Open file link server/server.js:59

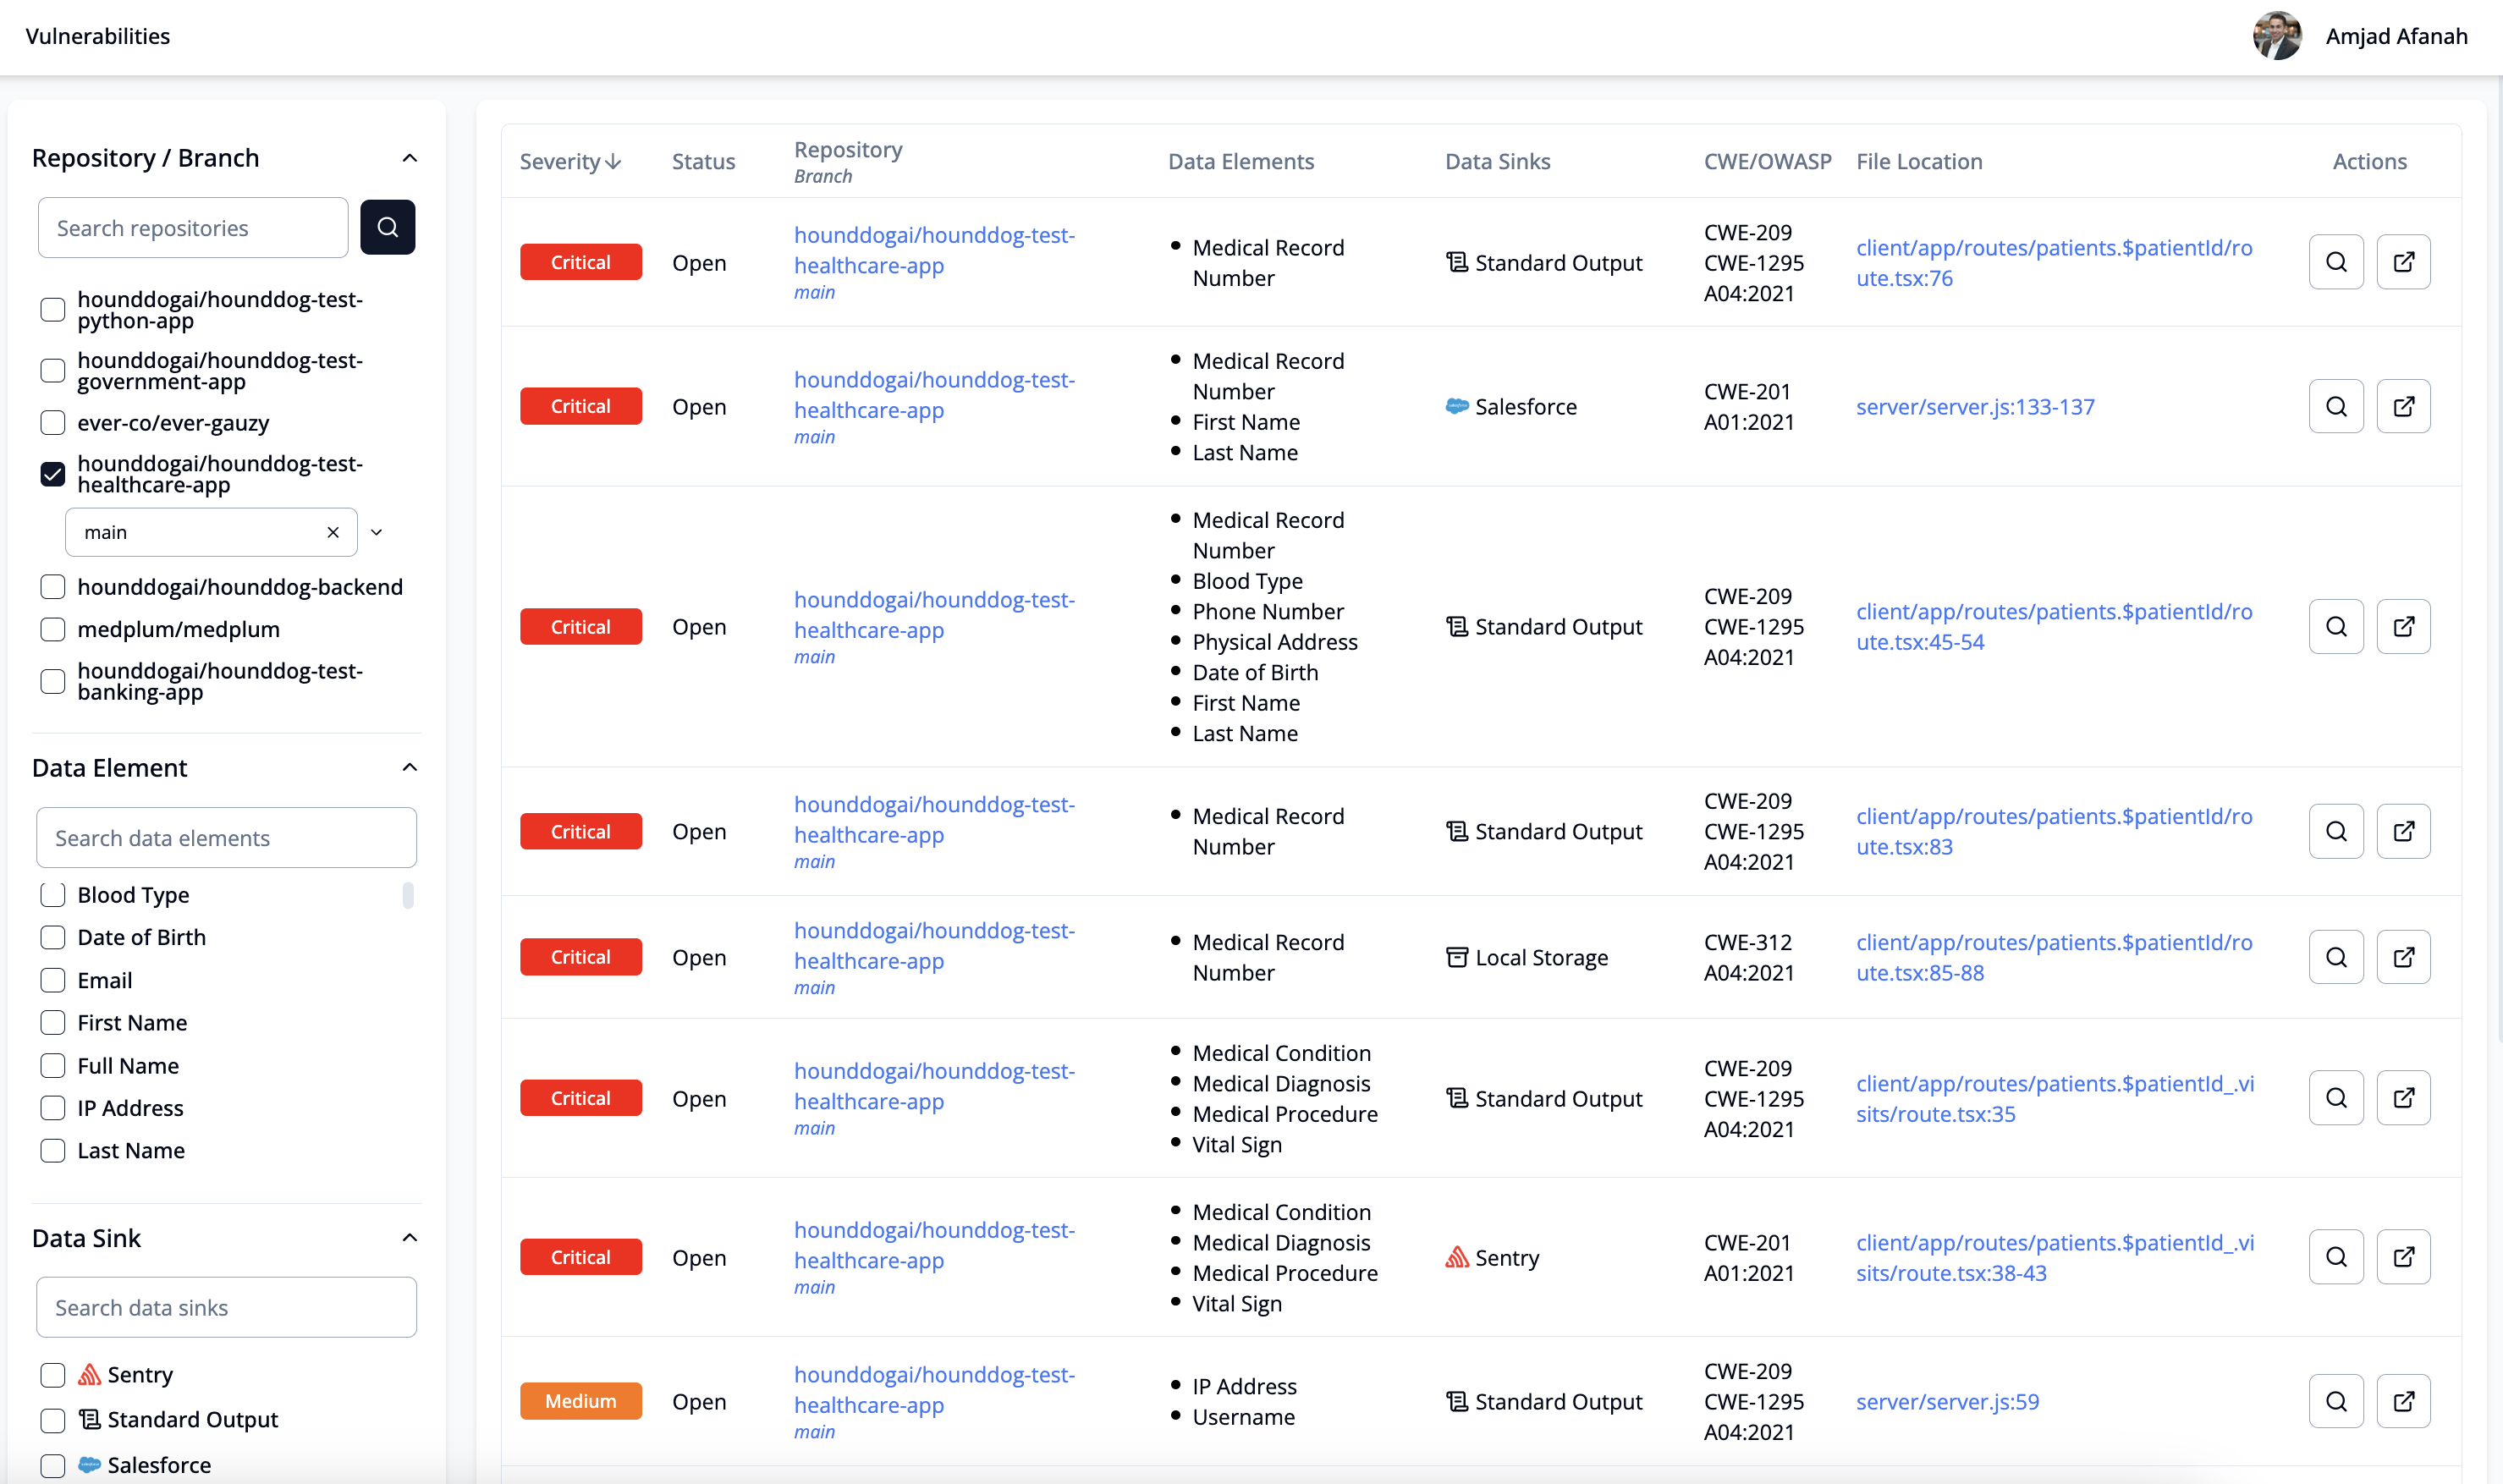coord(1946,1401)
